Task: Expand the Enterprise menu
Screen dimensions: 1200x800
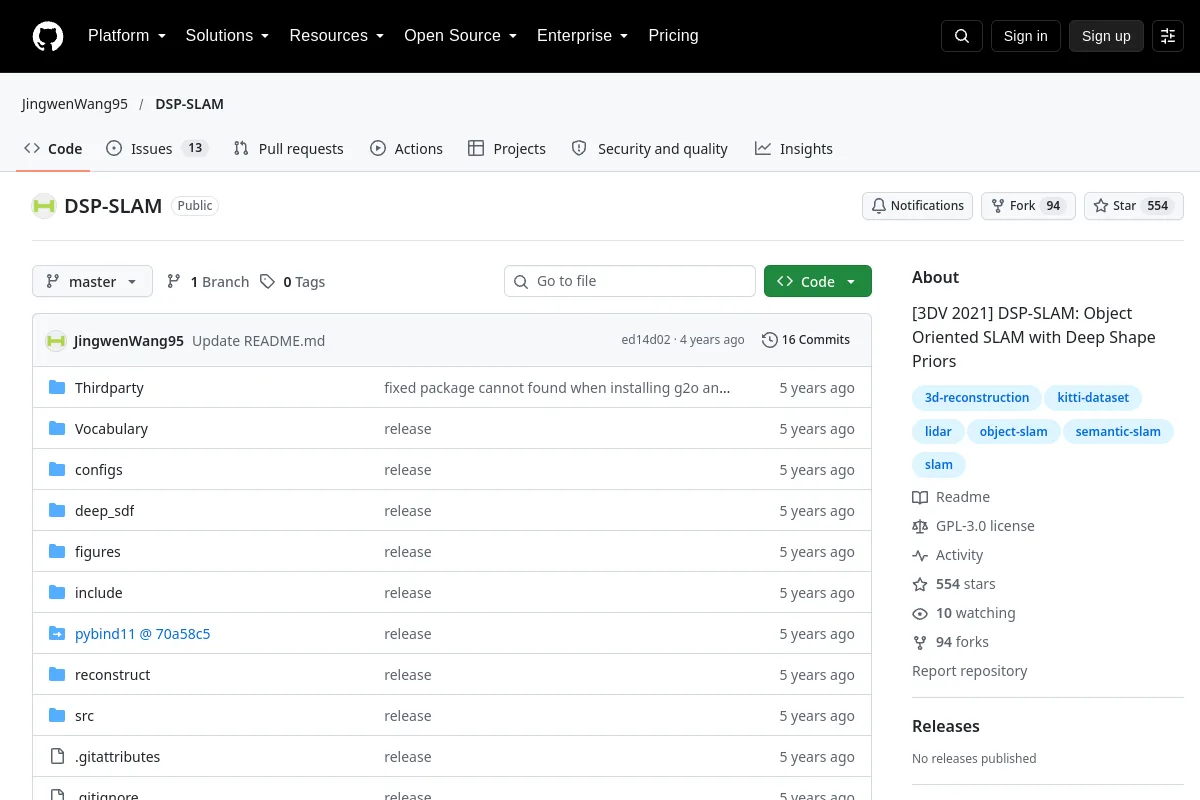Action: [582, 36]
